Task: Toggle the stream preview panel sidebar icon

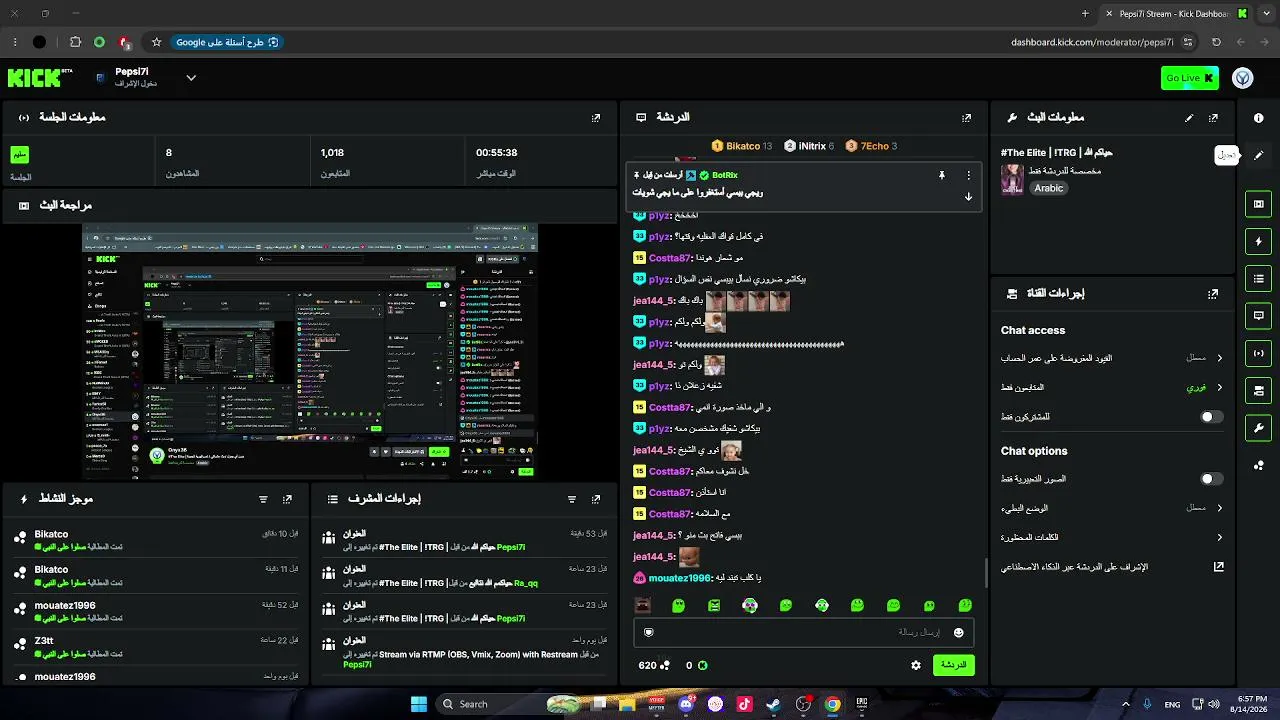Action: (1258, 204)
